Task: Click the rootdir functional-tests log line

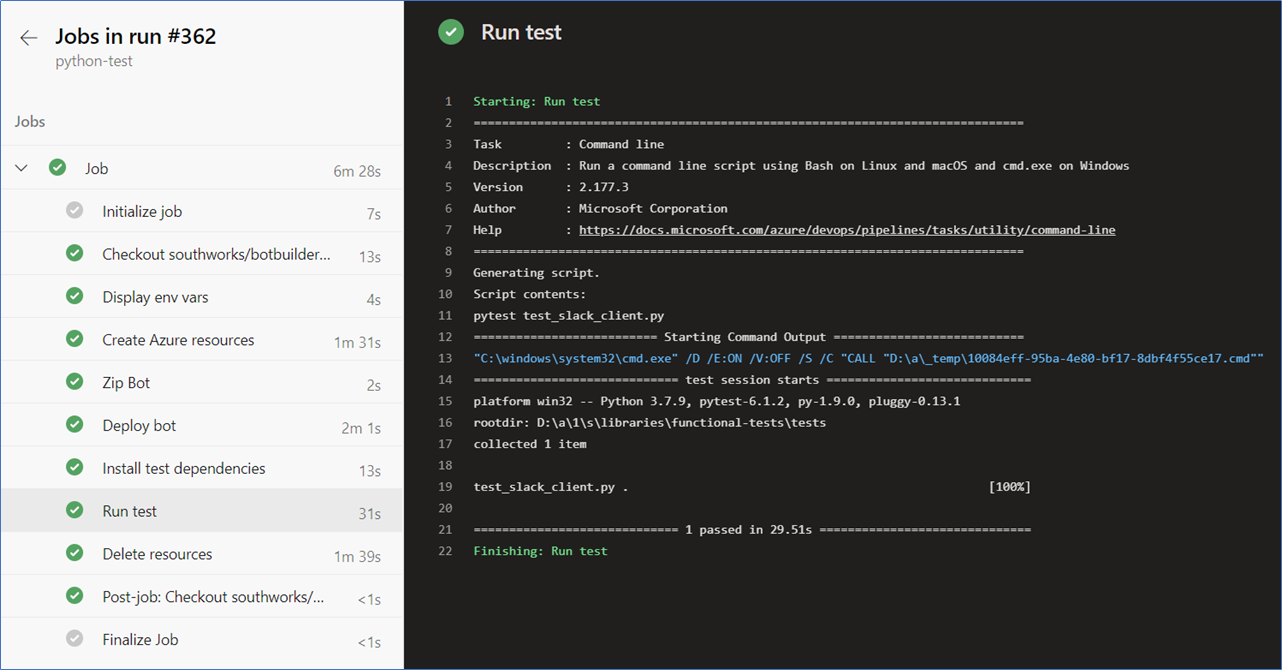Action: [x=649, y=422]
